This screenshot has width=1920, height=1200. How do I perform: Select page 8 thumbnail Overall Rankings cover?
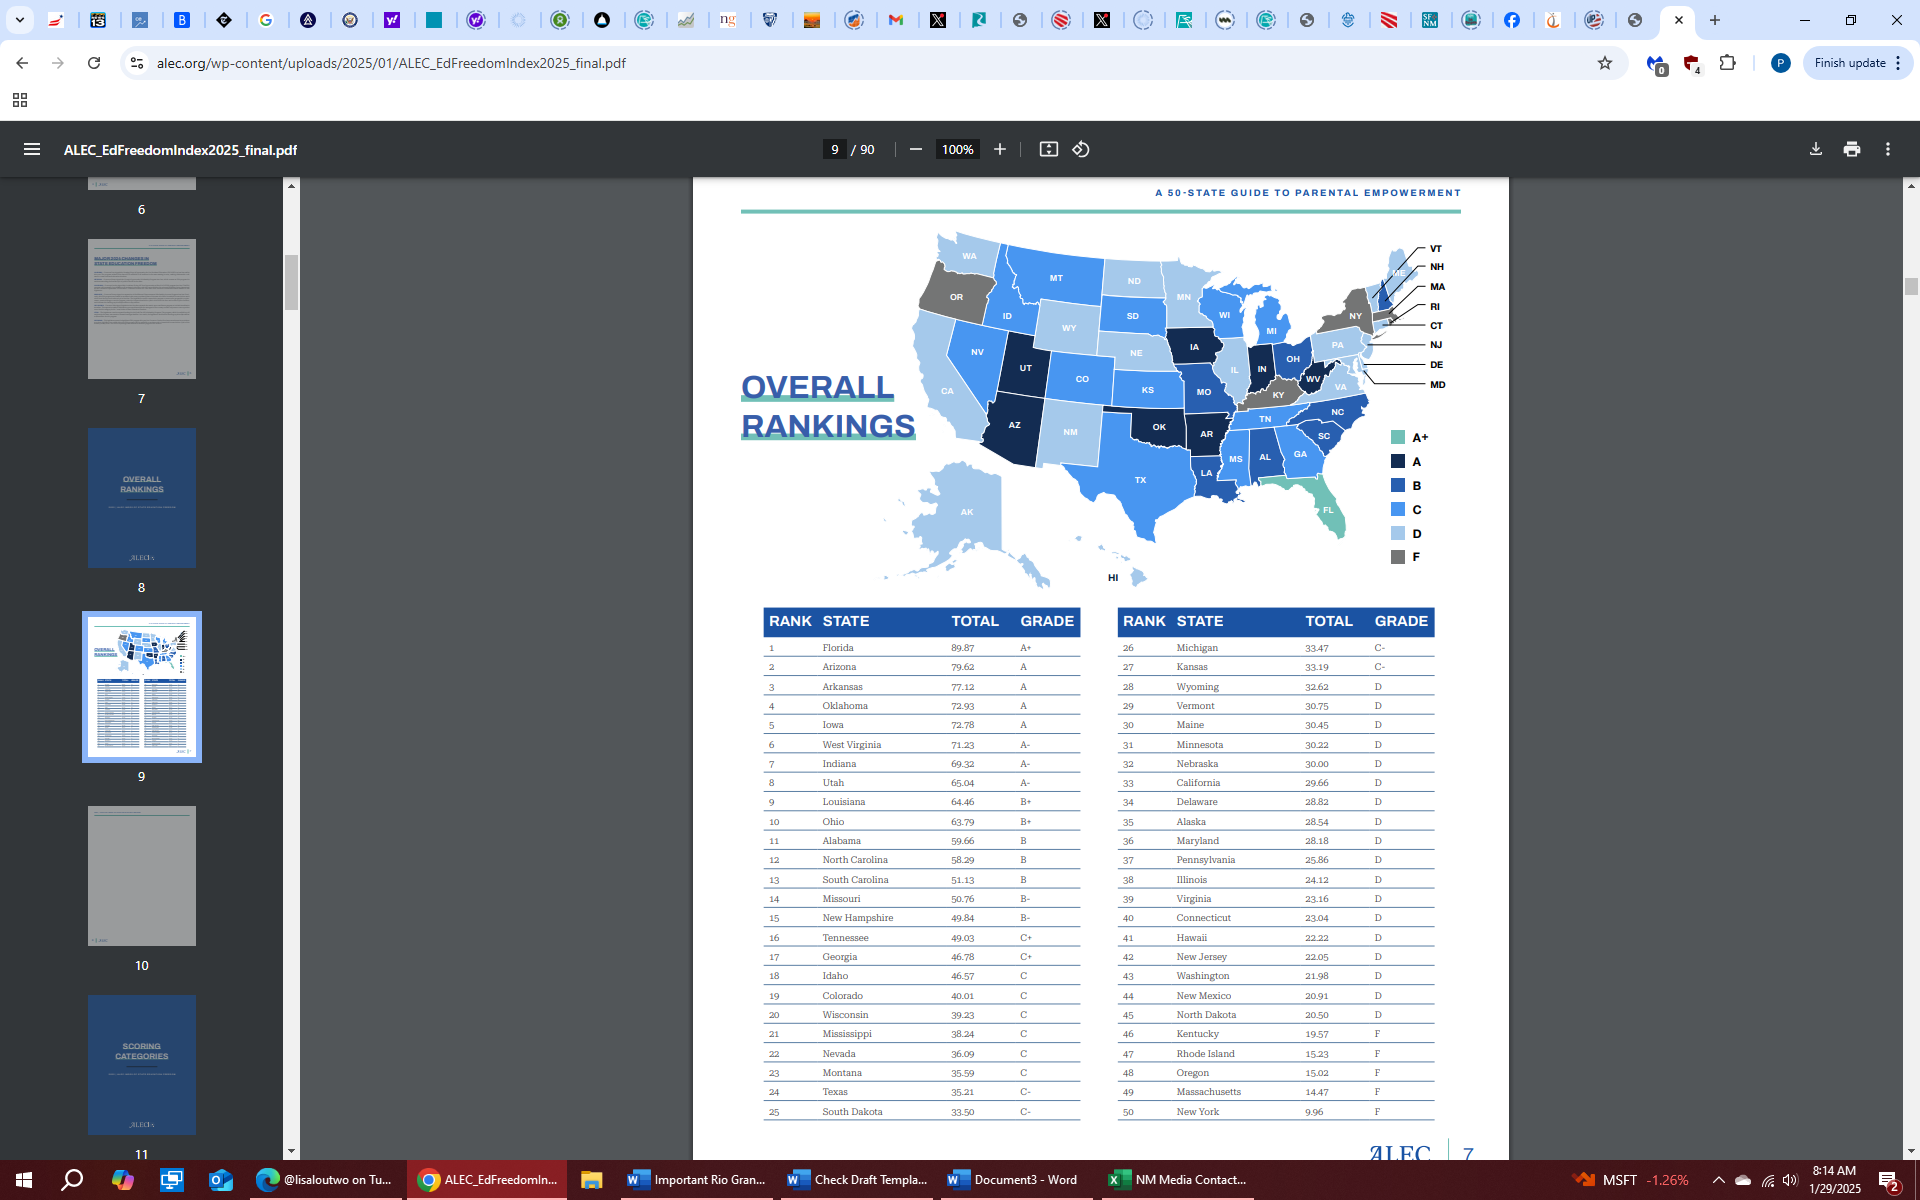coord(141,498)
